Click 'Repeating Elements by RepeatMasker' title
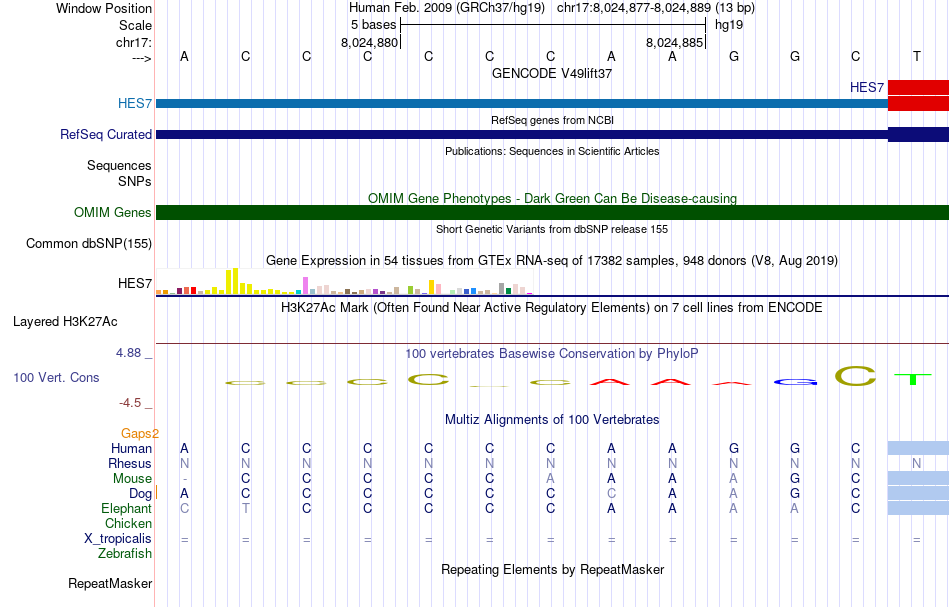Image resolution: width=950 pixels, height=607 pixels. click(552, 570)
